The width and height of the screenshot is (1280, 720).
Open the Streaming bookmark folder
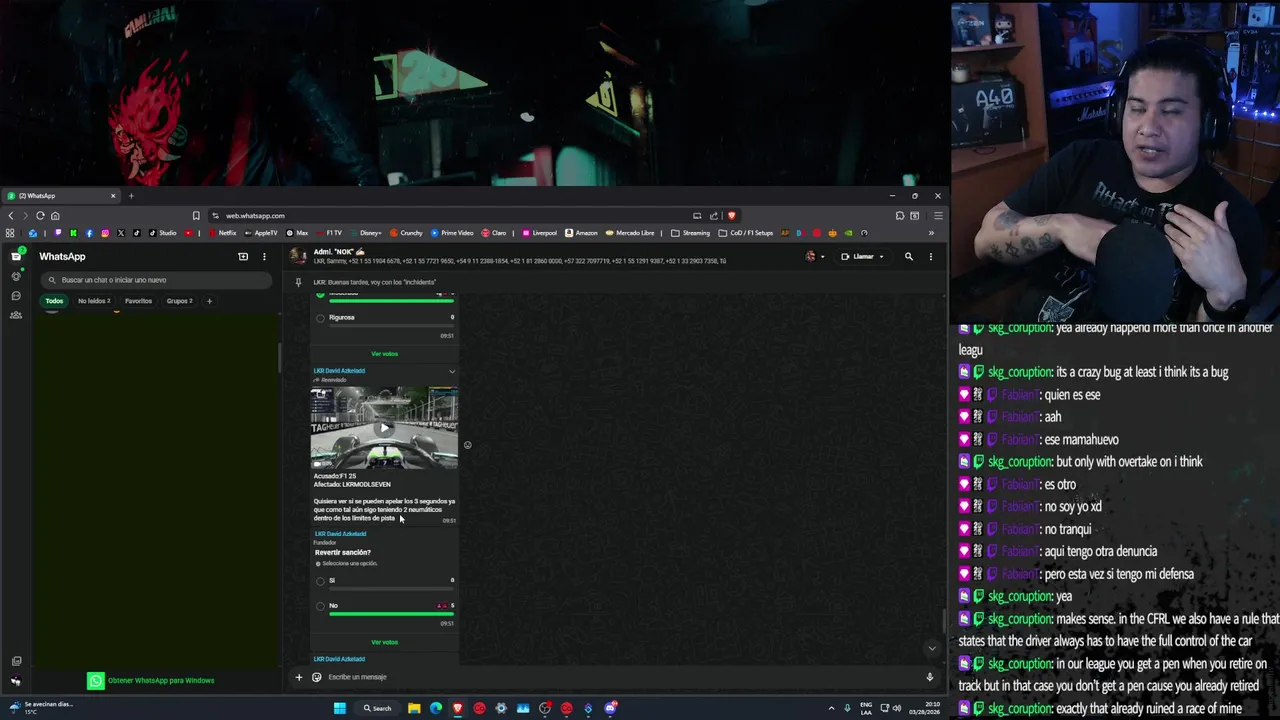pyautogui.click(x=691, y=233)
